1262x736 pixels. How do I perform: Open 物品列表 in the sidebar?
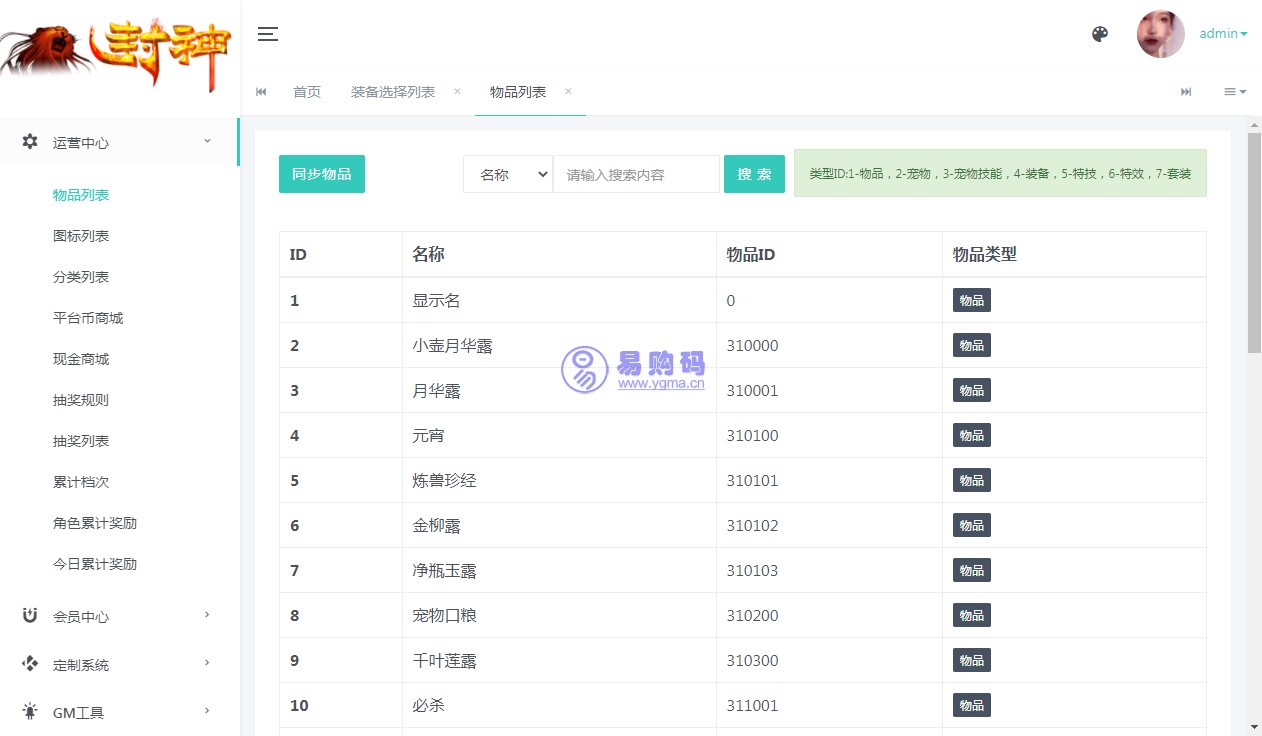tap(81, 195)
